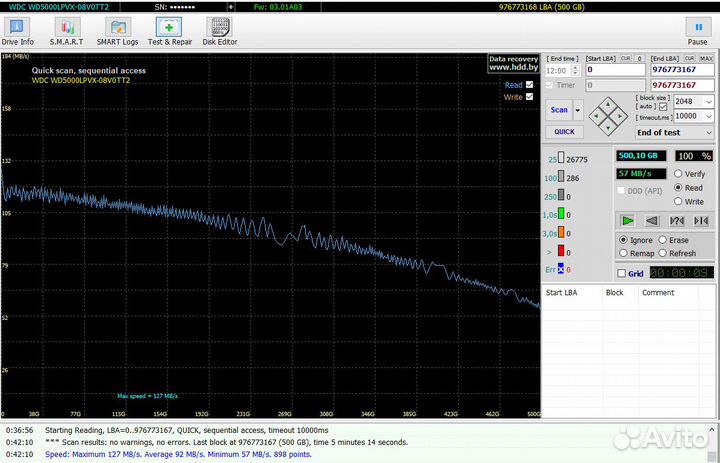Open the Scan button dropdown arrow
The height and width of the screenshot is (463, 720).
click(577, 110)
